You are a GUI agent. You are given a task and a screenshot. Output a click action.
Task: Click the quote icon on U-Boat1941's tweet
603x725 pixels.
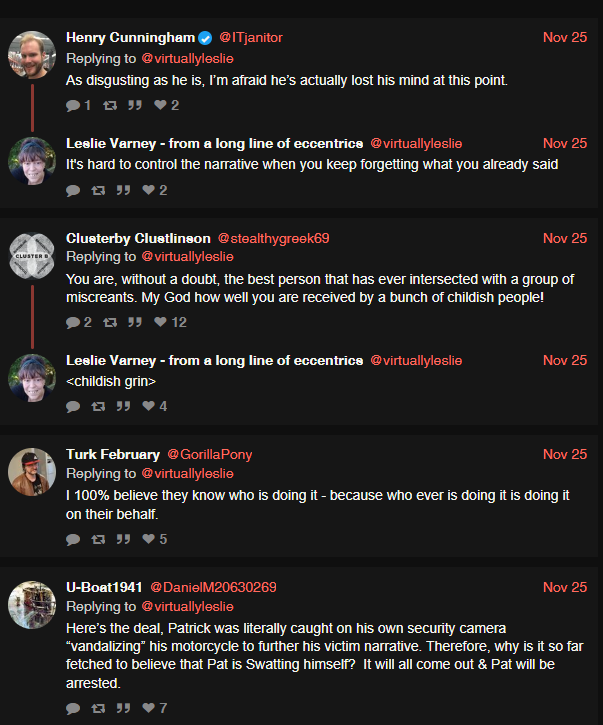(x=123, y=708)
